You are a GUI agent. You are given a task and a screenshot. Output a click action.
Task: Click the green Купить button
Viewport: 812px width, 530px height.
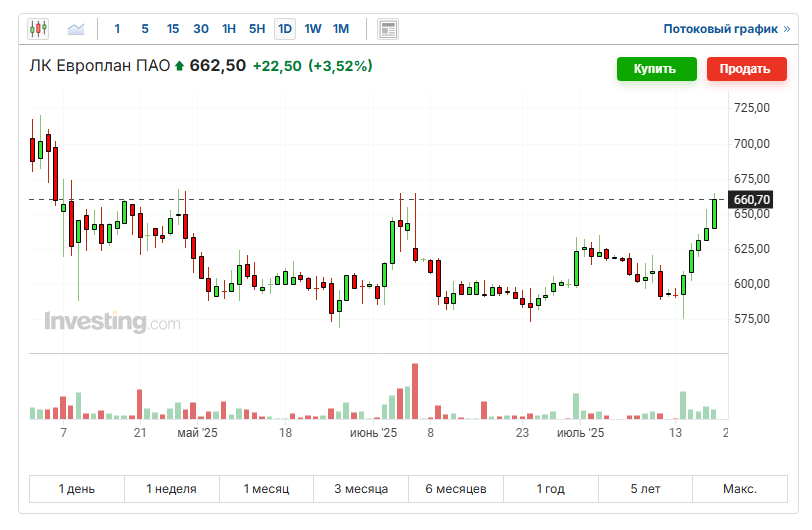point(657,69)
